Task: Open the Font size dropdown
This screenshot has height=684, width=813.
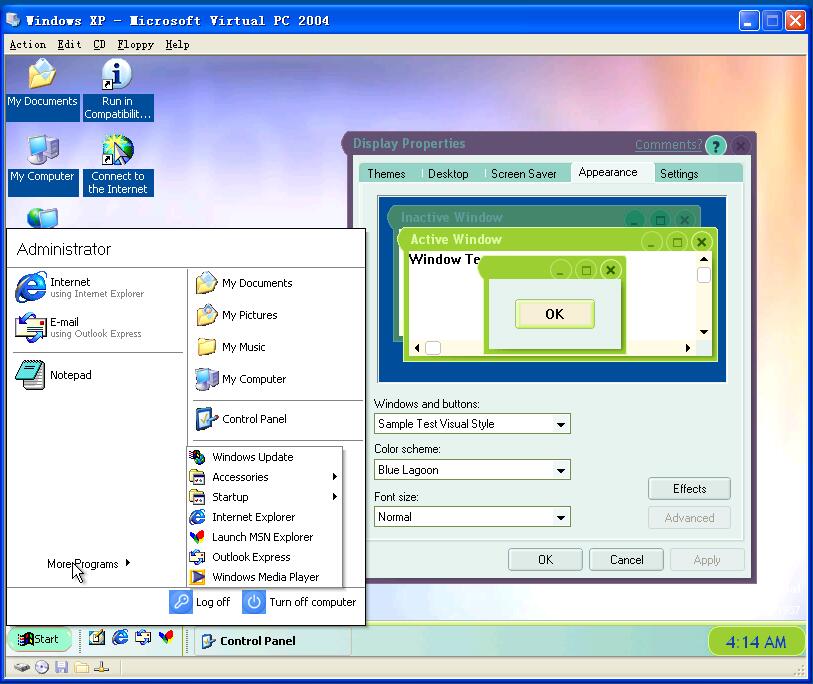Action: (560, 517)
